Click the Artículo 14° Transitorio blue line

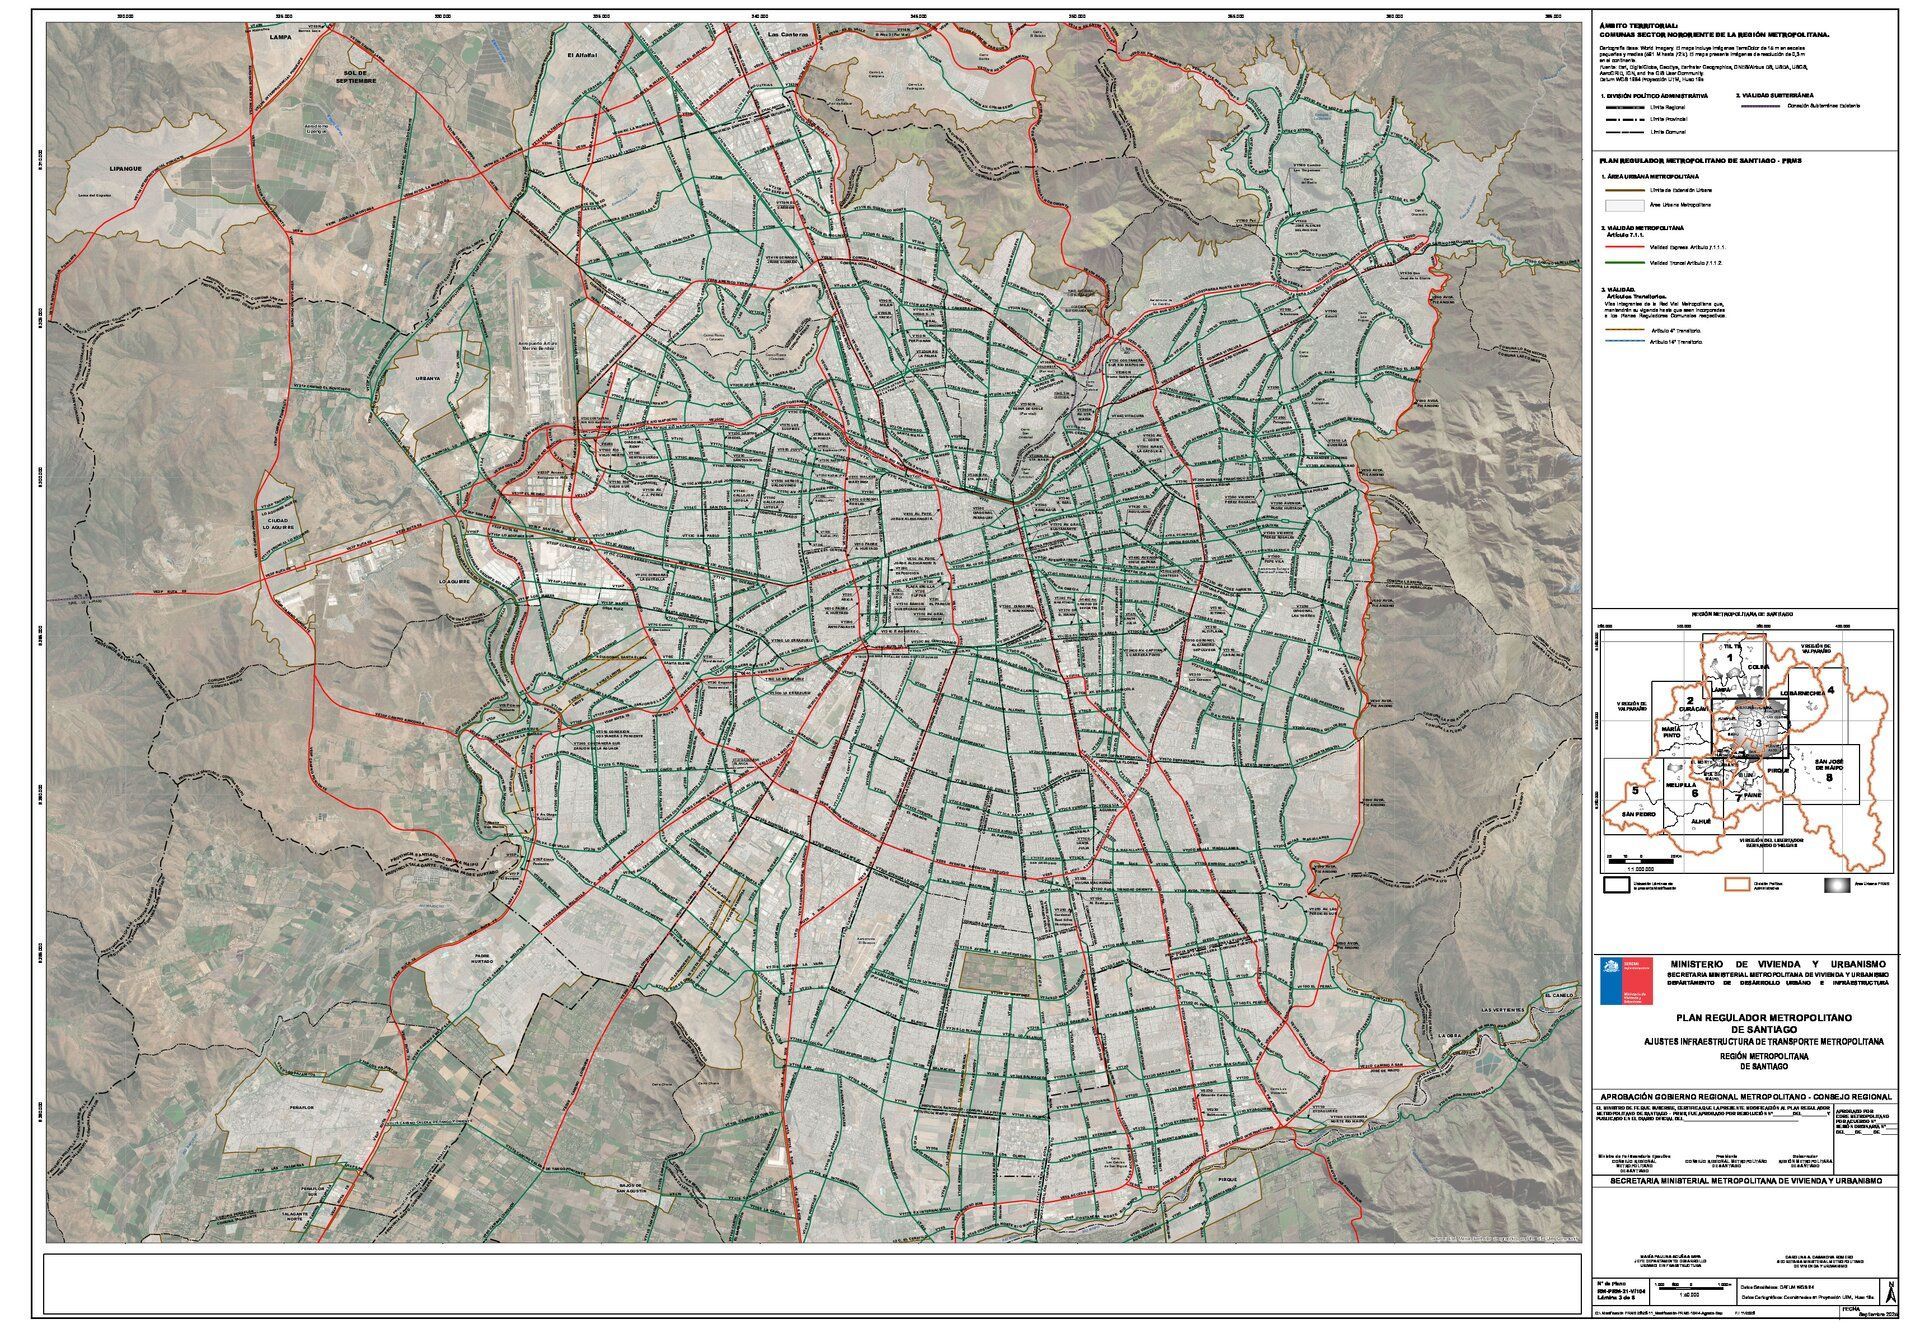click(1624, 342)
